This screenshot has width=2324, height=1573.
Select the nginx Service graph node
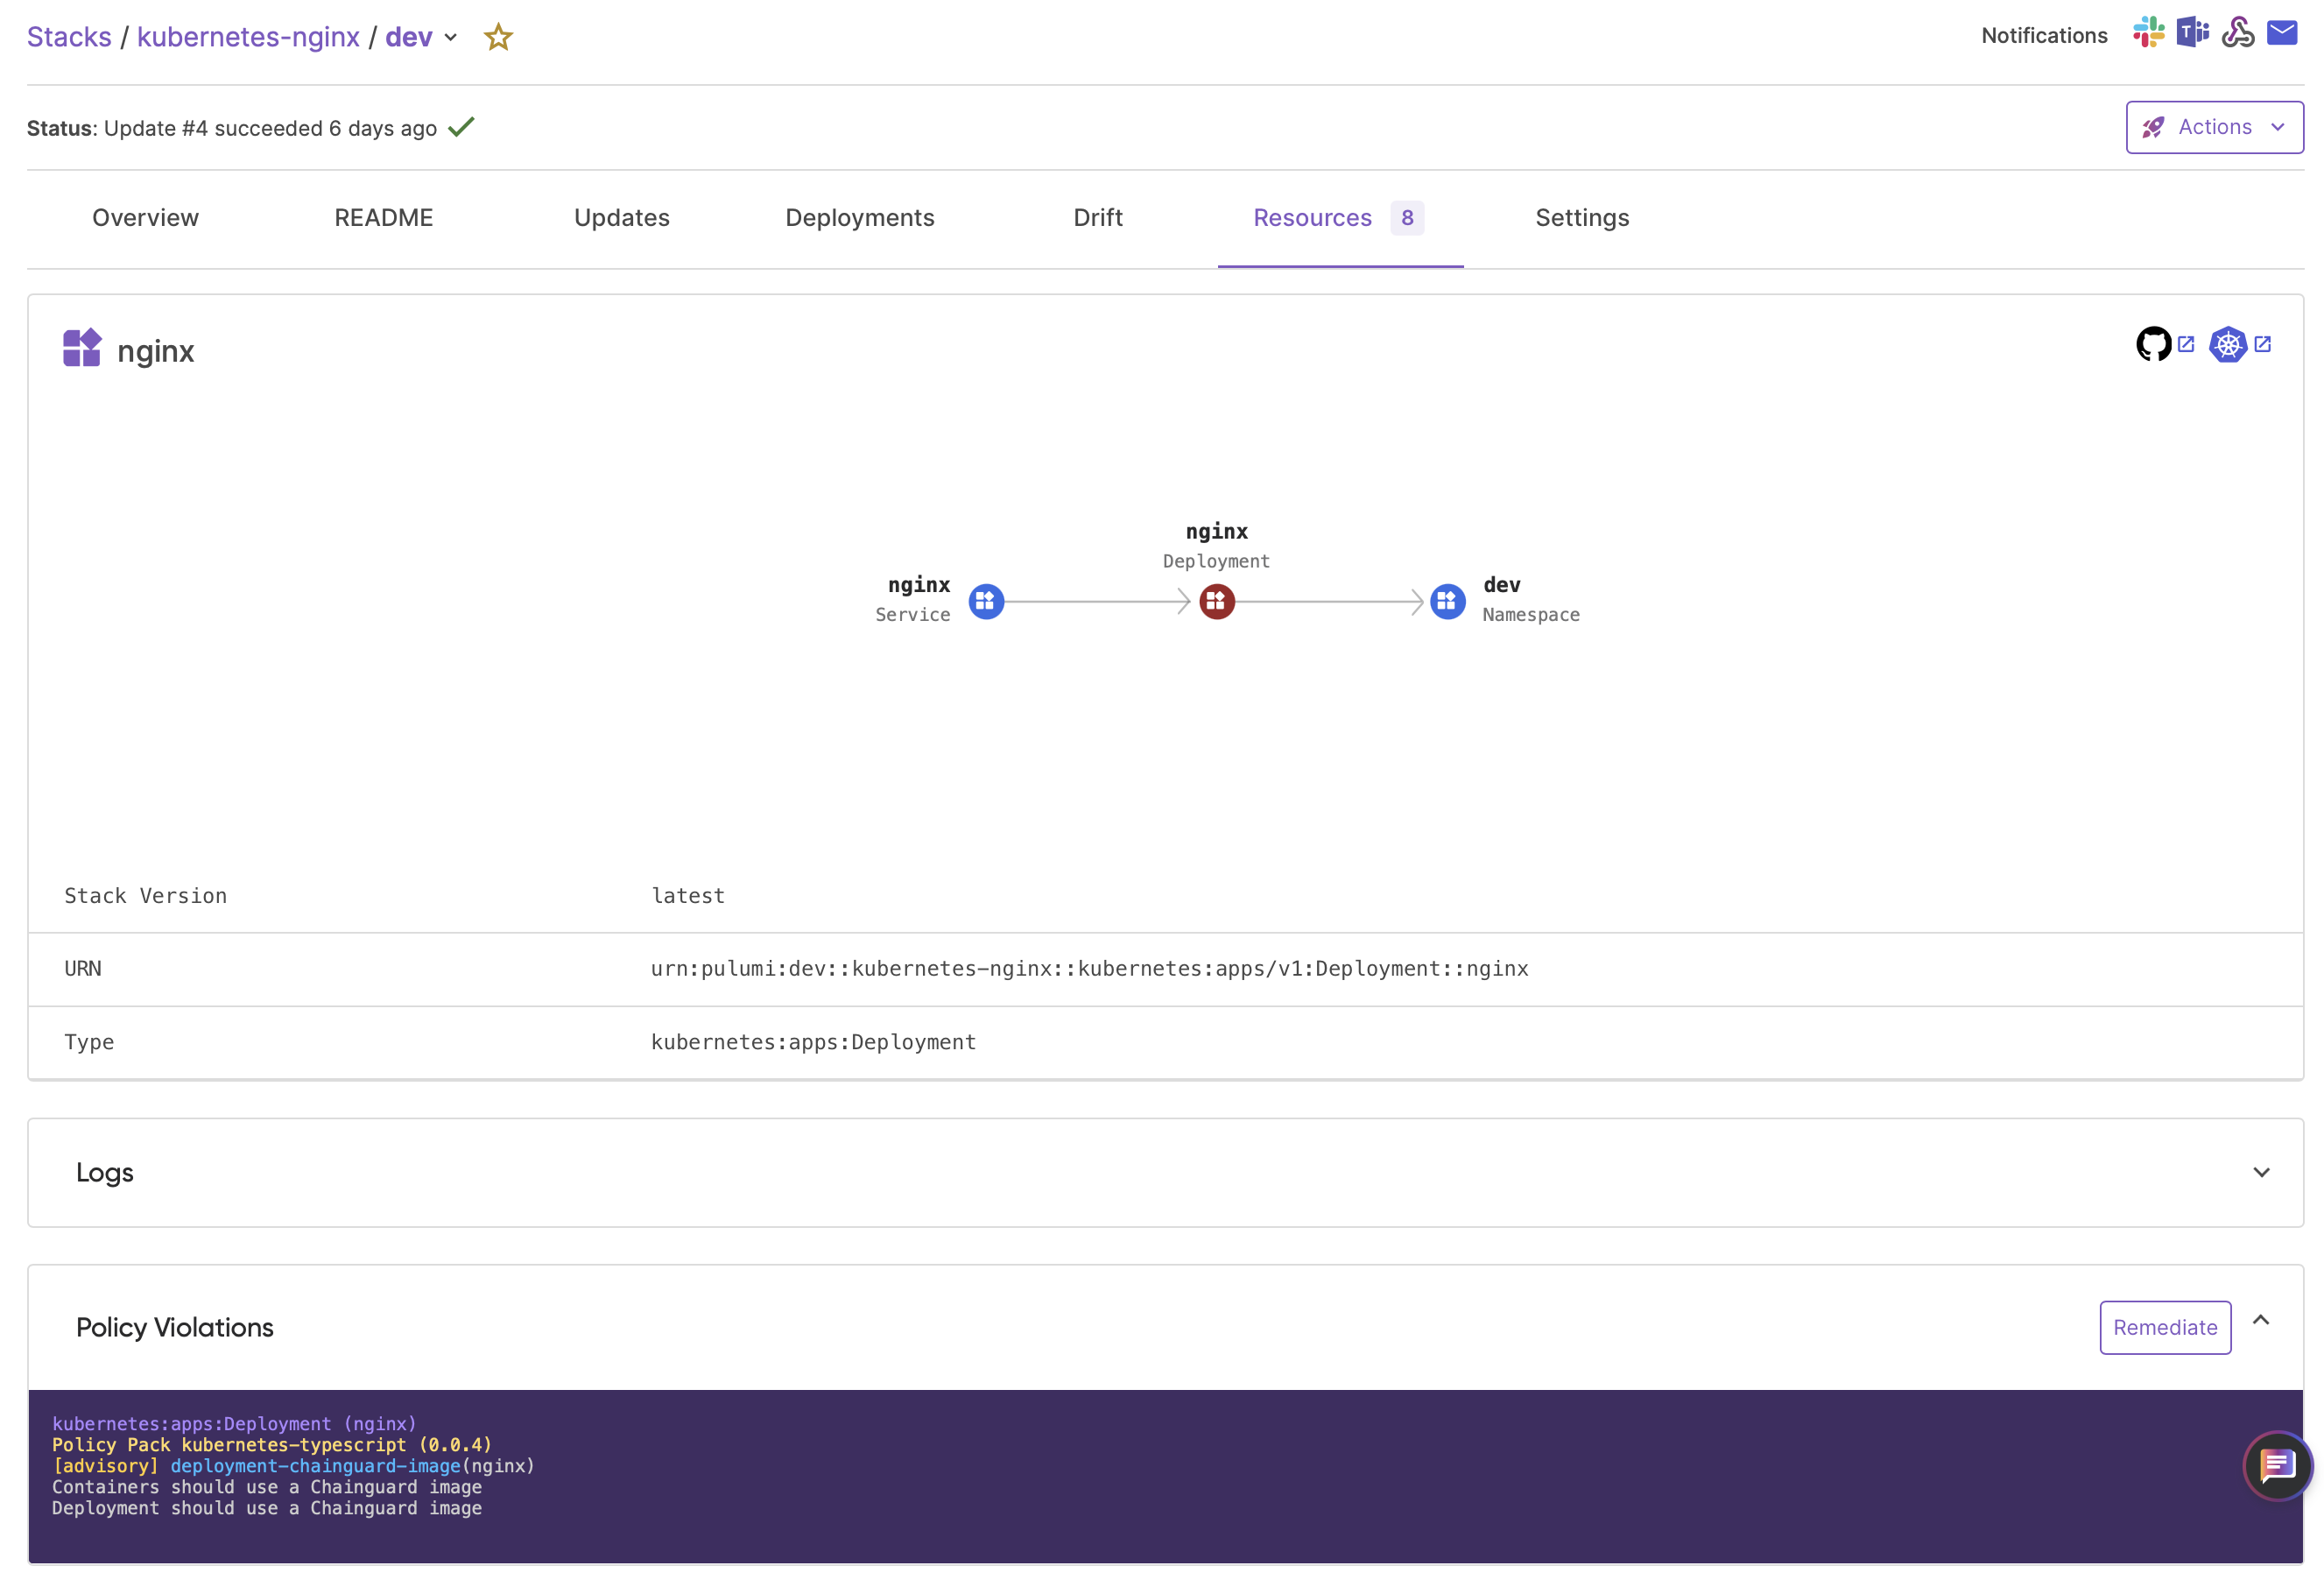(x=986, y=601)
